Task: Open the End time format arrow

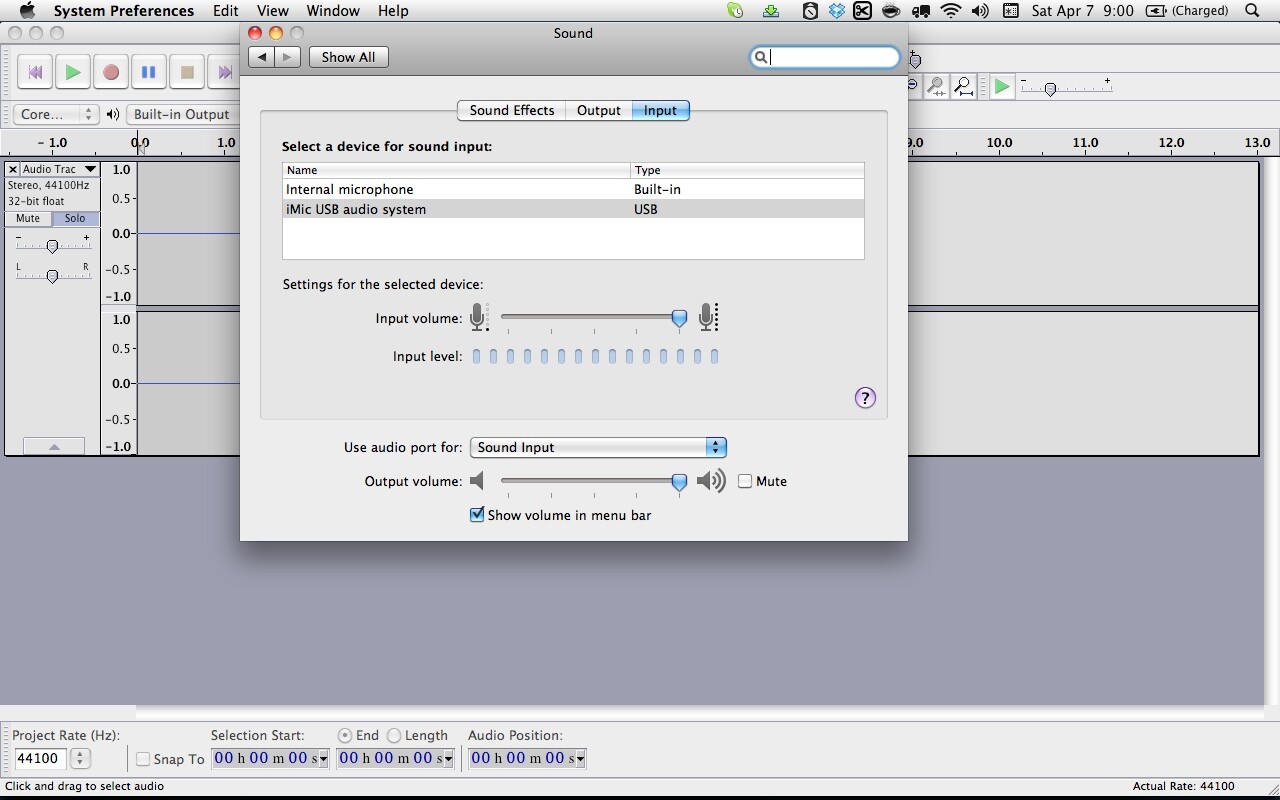Action: pyautogui.click(x=448, y=759)
